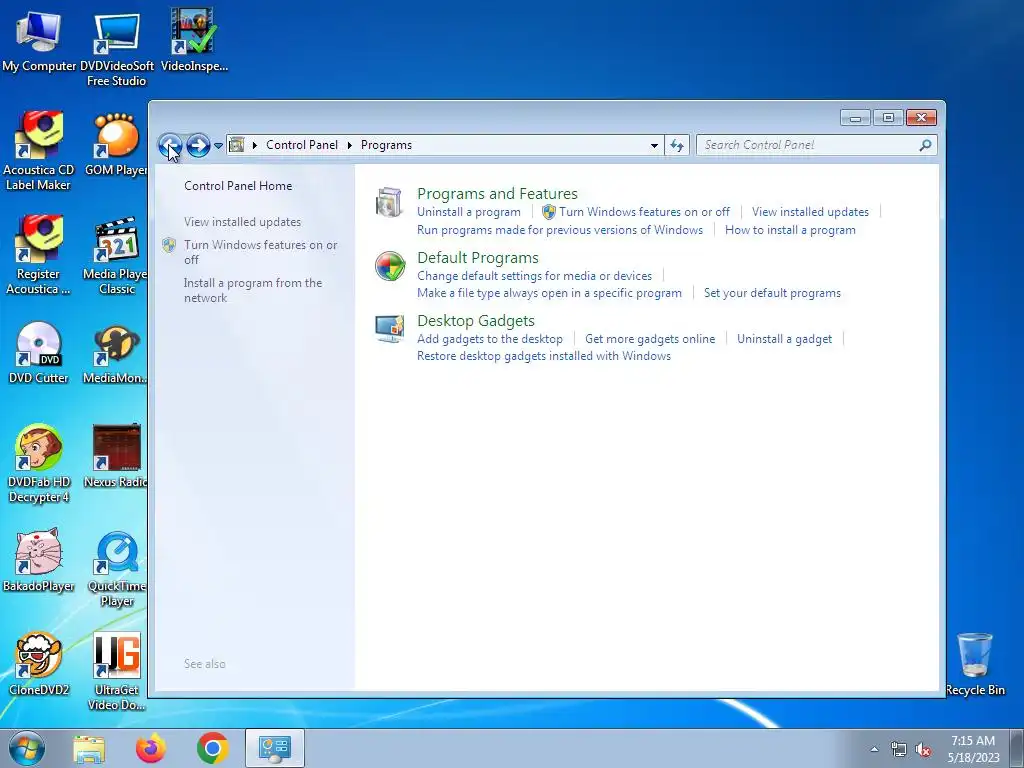Click the Forward navigation arrow
This screenshot has height=768, width=1024.
198,145
